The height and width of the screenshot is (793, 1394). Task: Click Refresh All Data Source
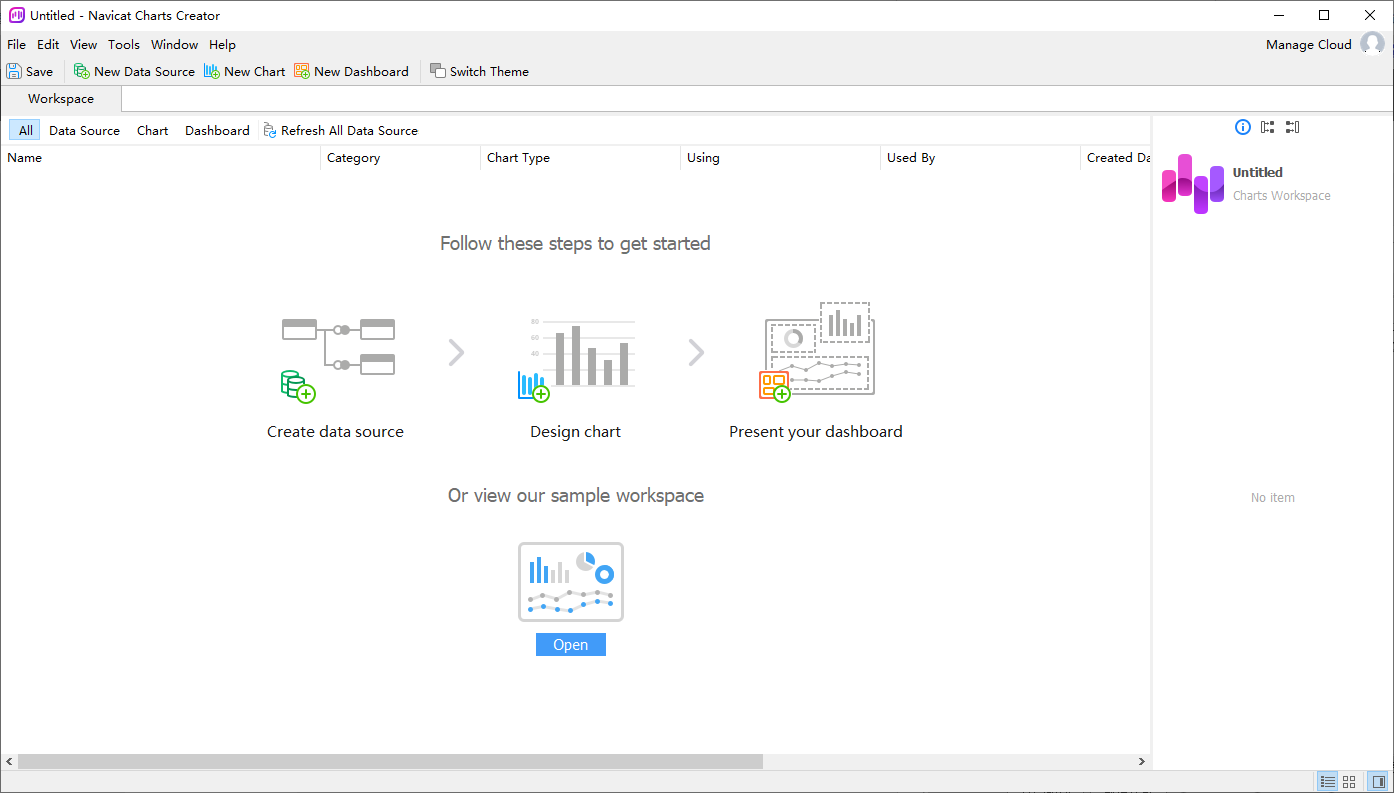coord(341,130)
